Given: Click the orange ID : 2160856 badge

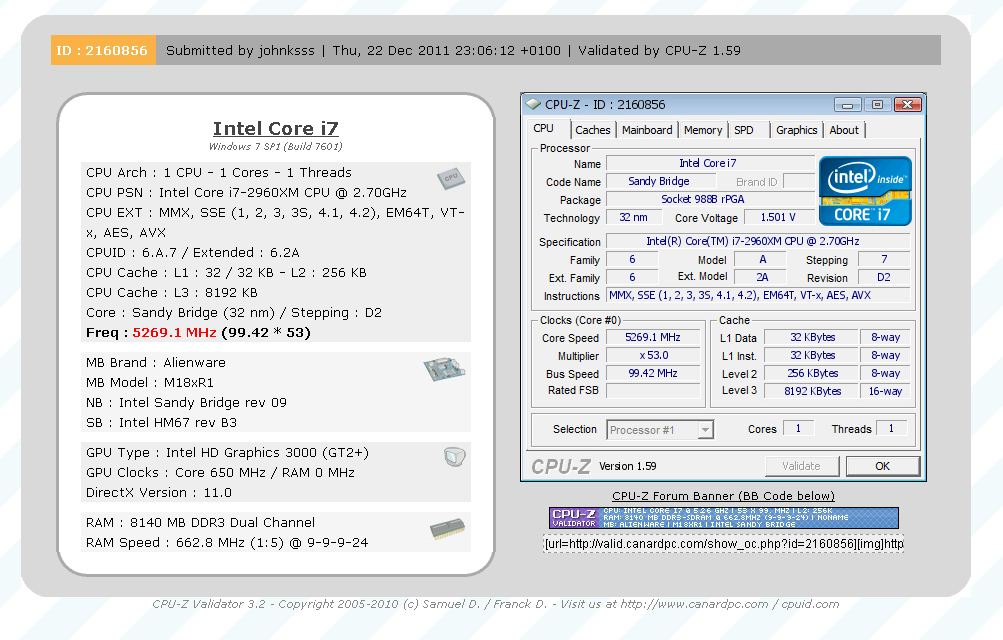Looking at the screenshot, I should pos(103,51).
